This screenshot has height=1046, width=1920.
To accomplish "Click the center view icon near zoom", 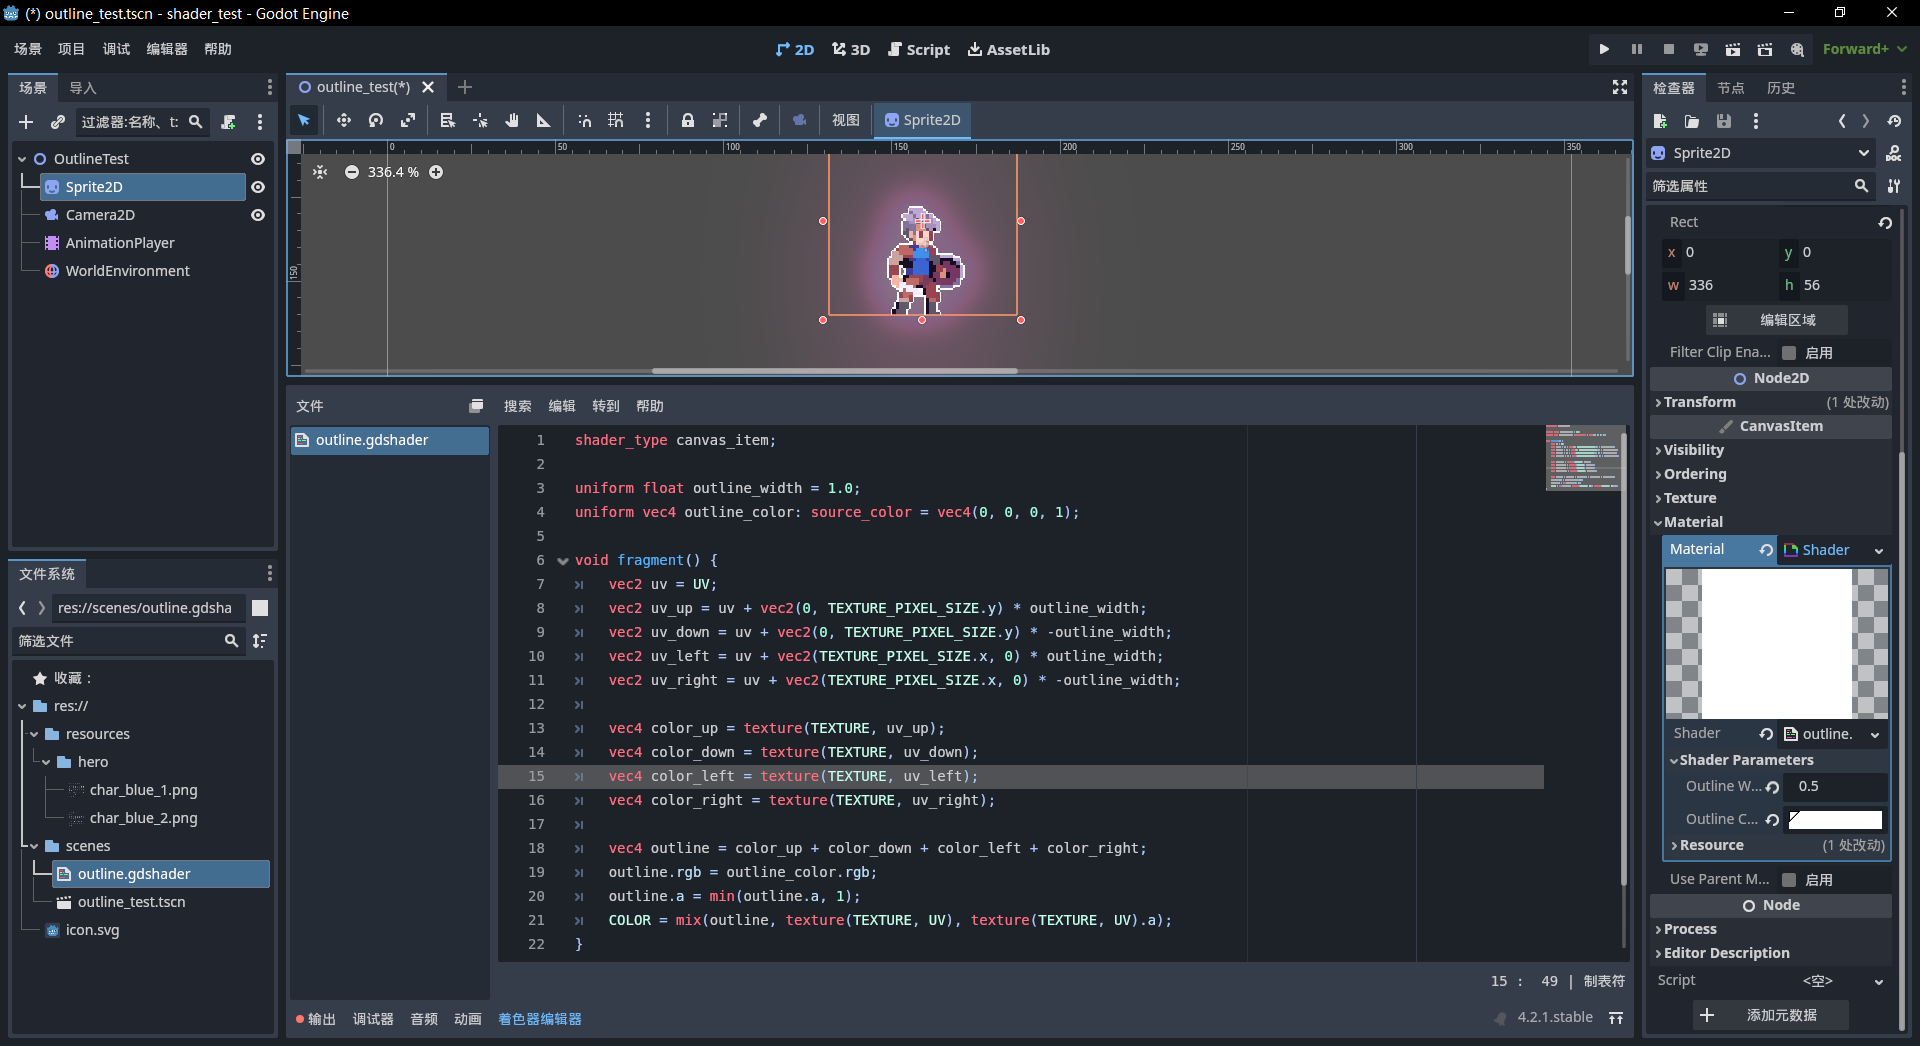I will coord(320,172).
